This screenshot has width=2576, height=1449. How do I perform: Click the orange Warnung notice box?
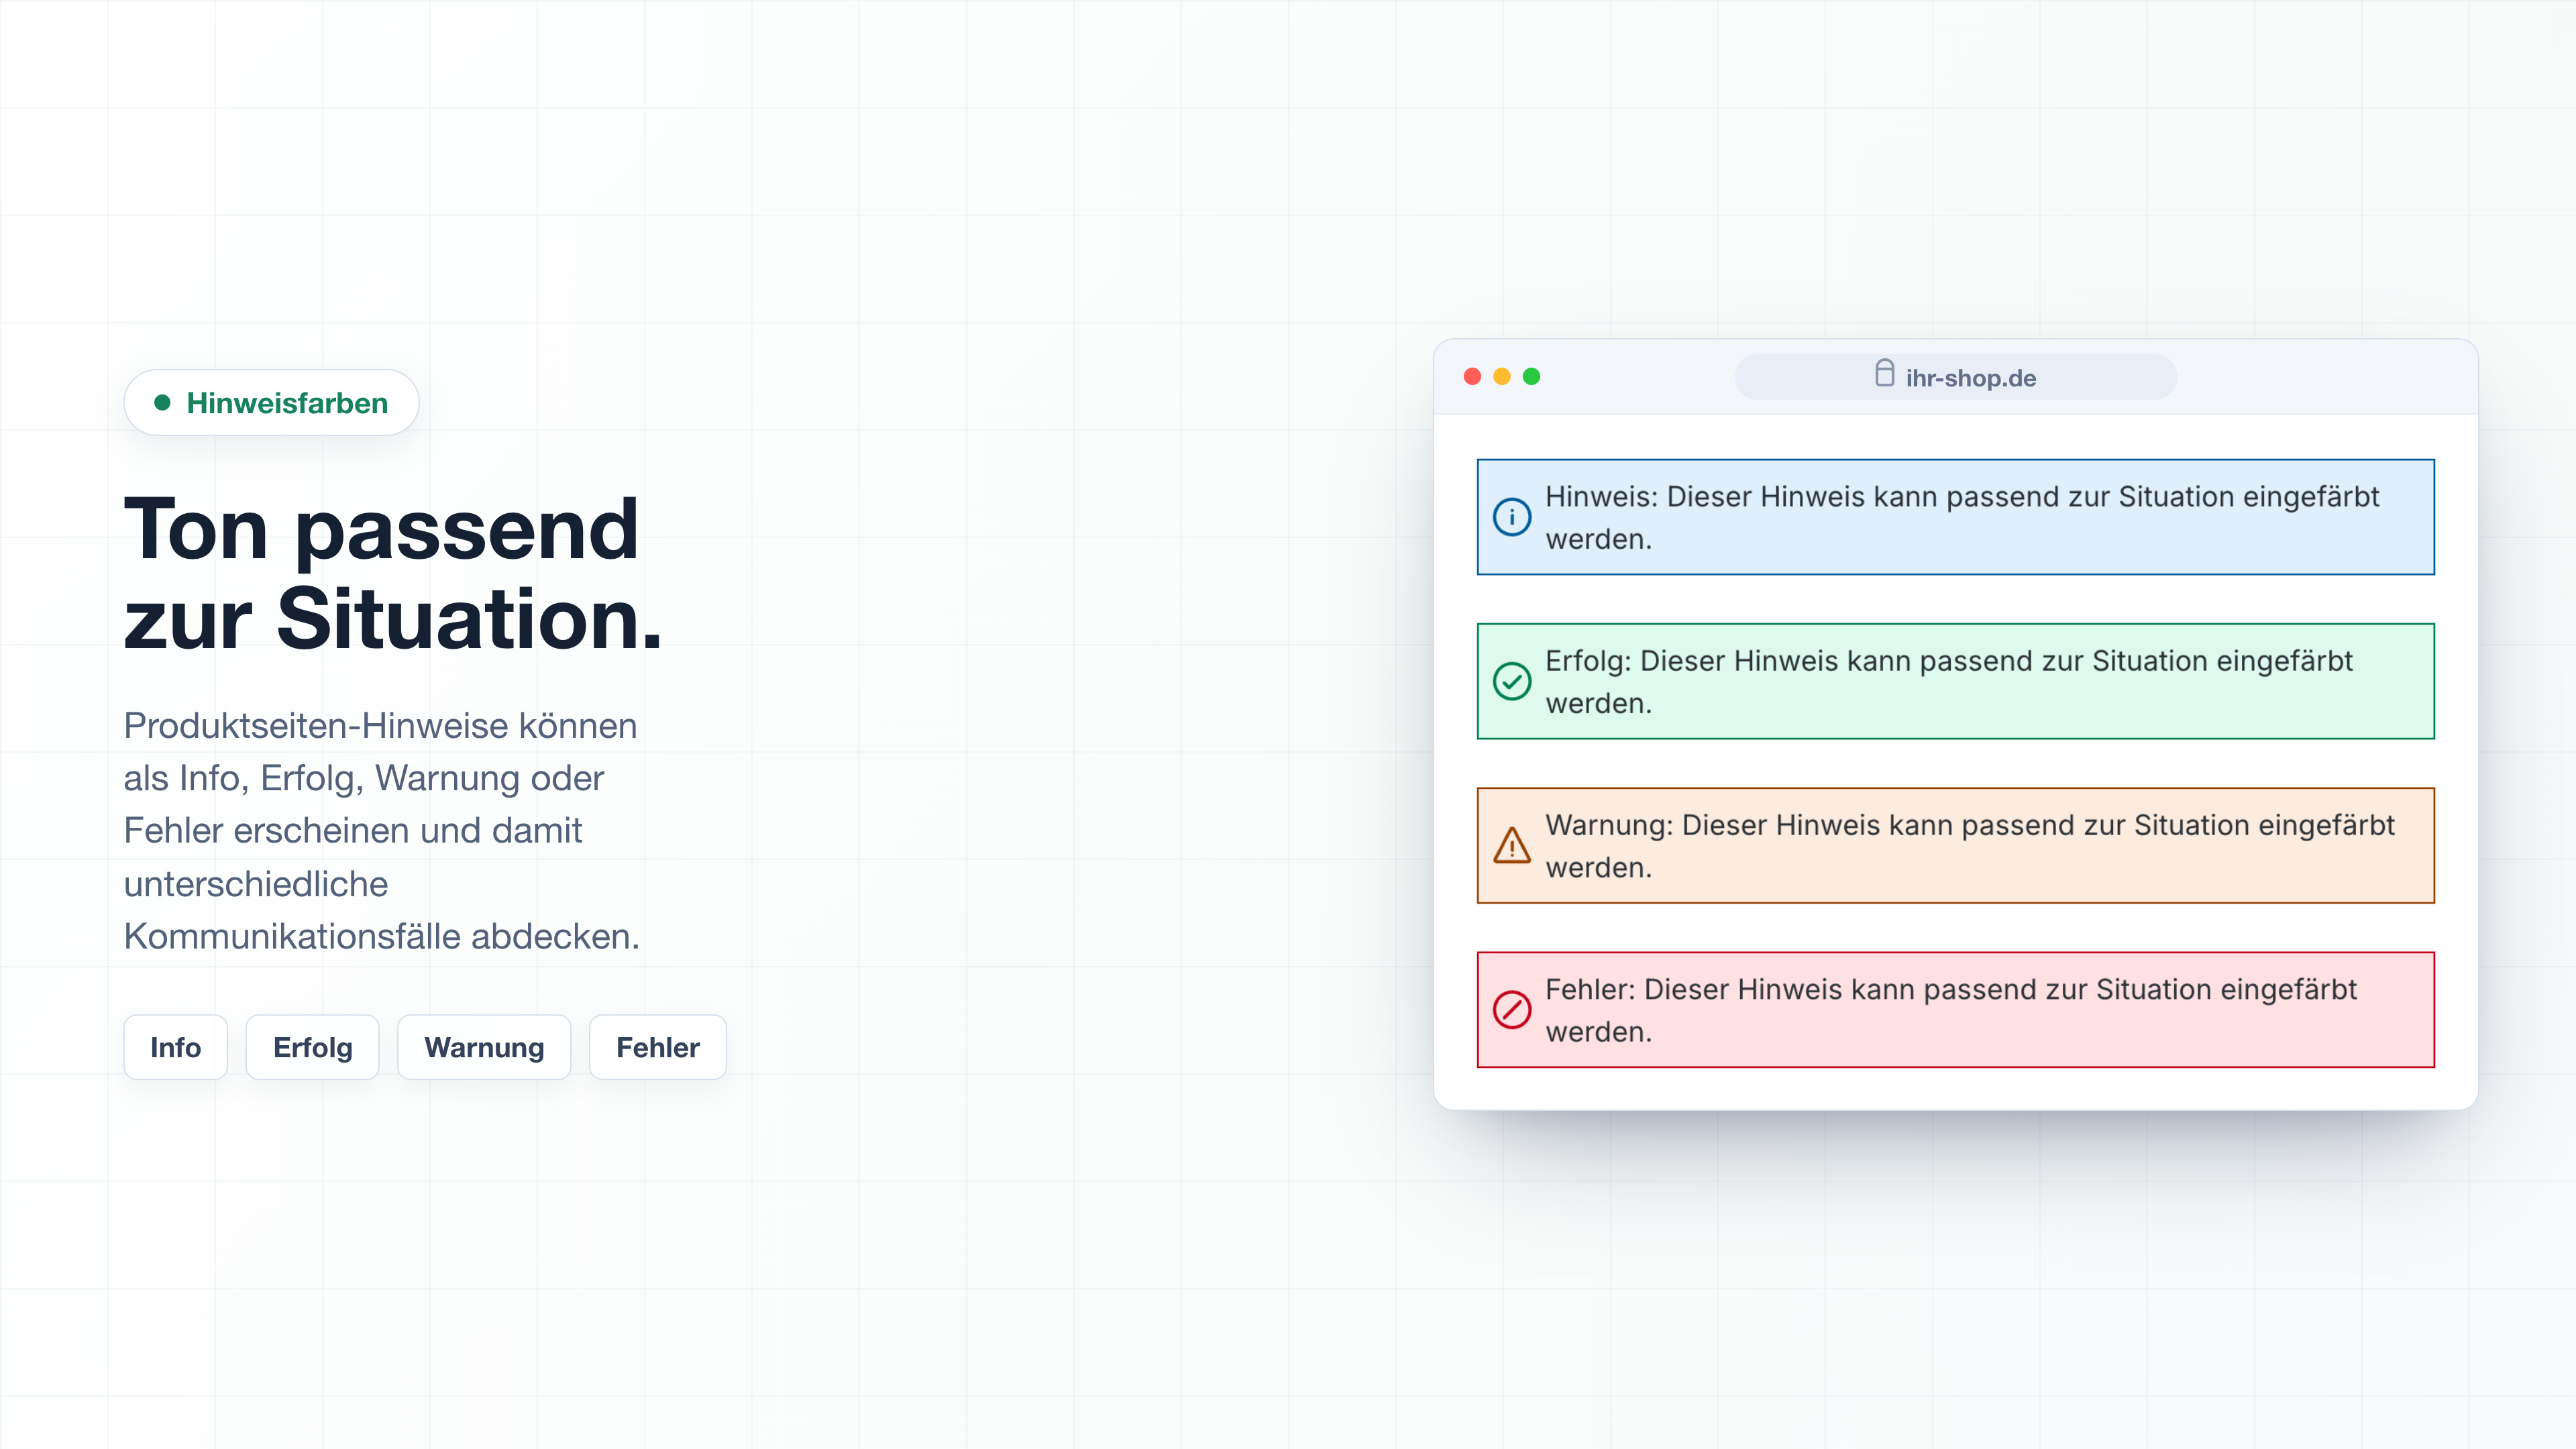1955,845
